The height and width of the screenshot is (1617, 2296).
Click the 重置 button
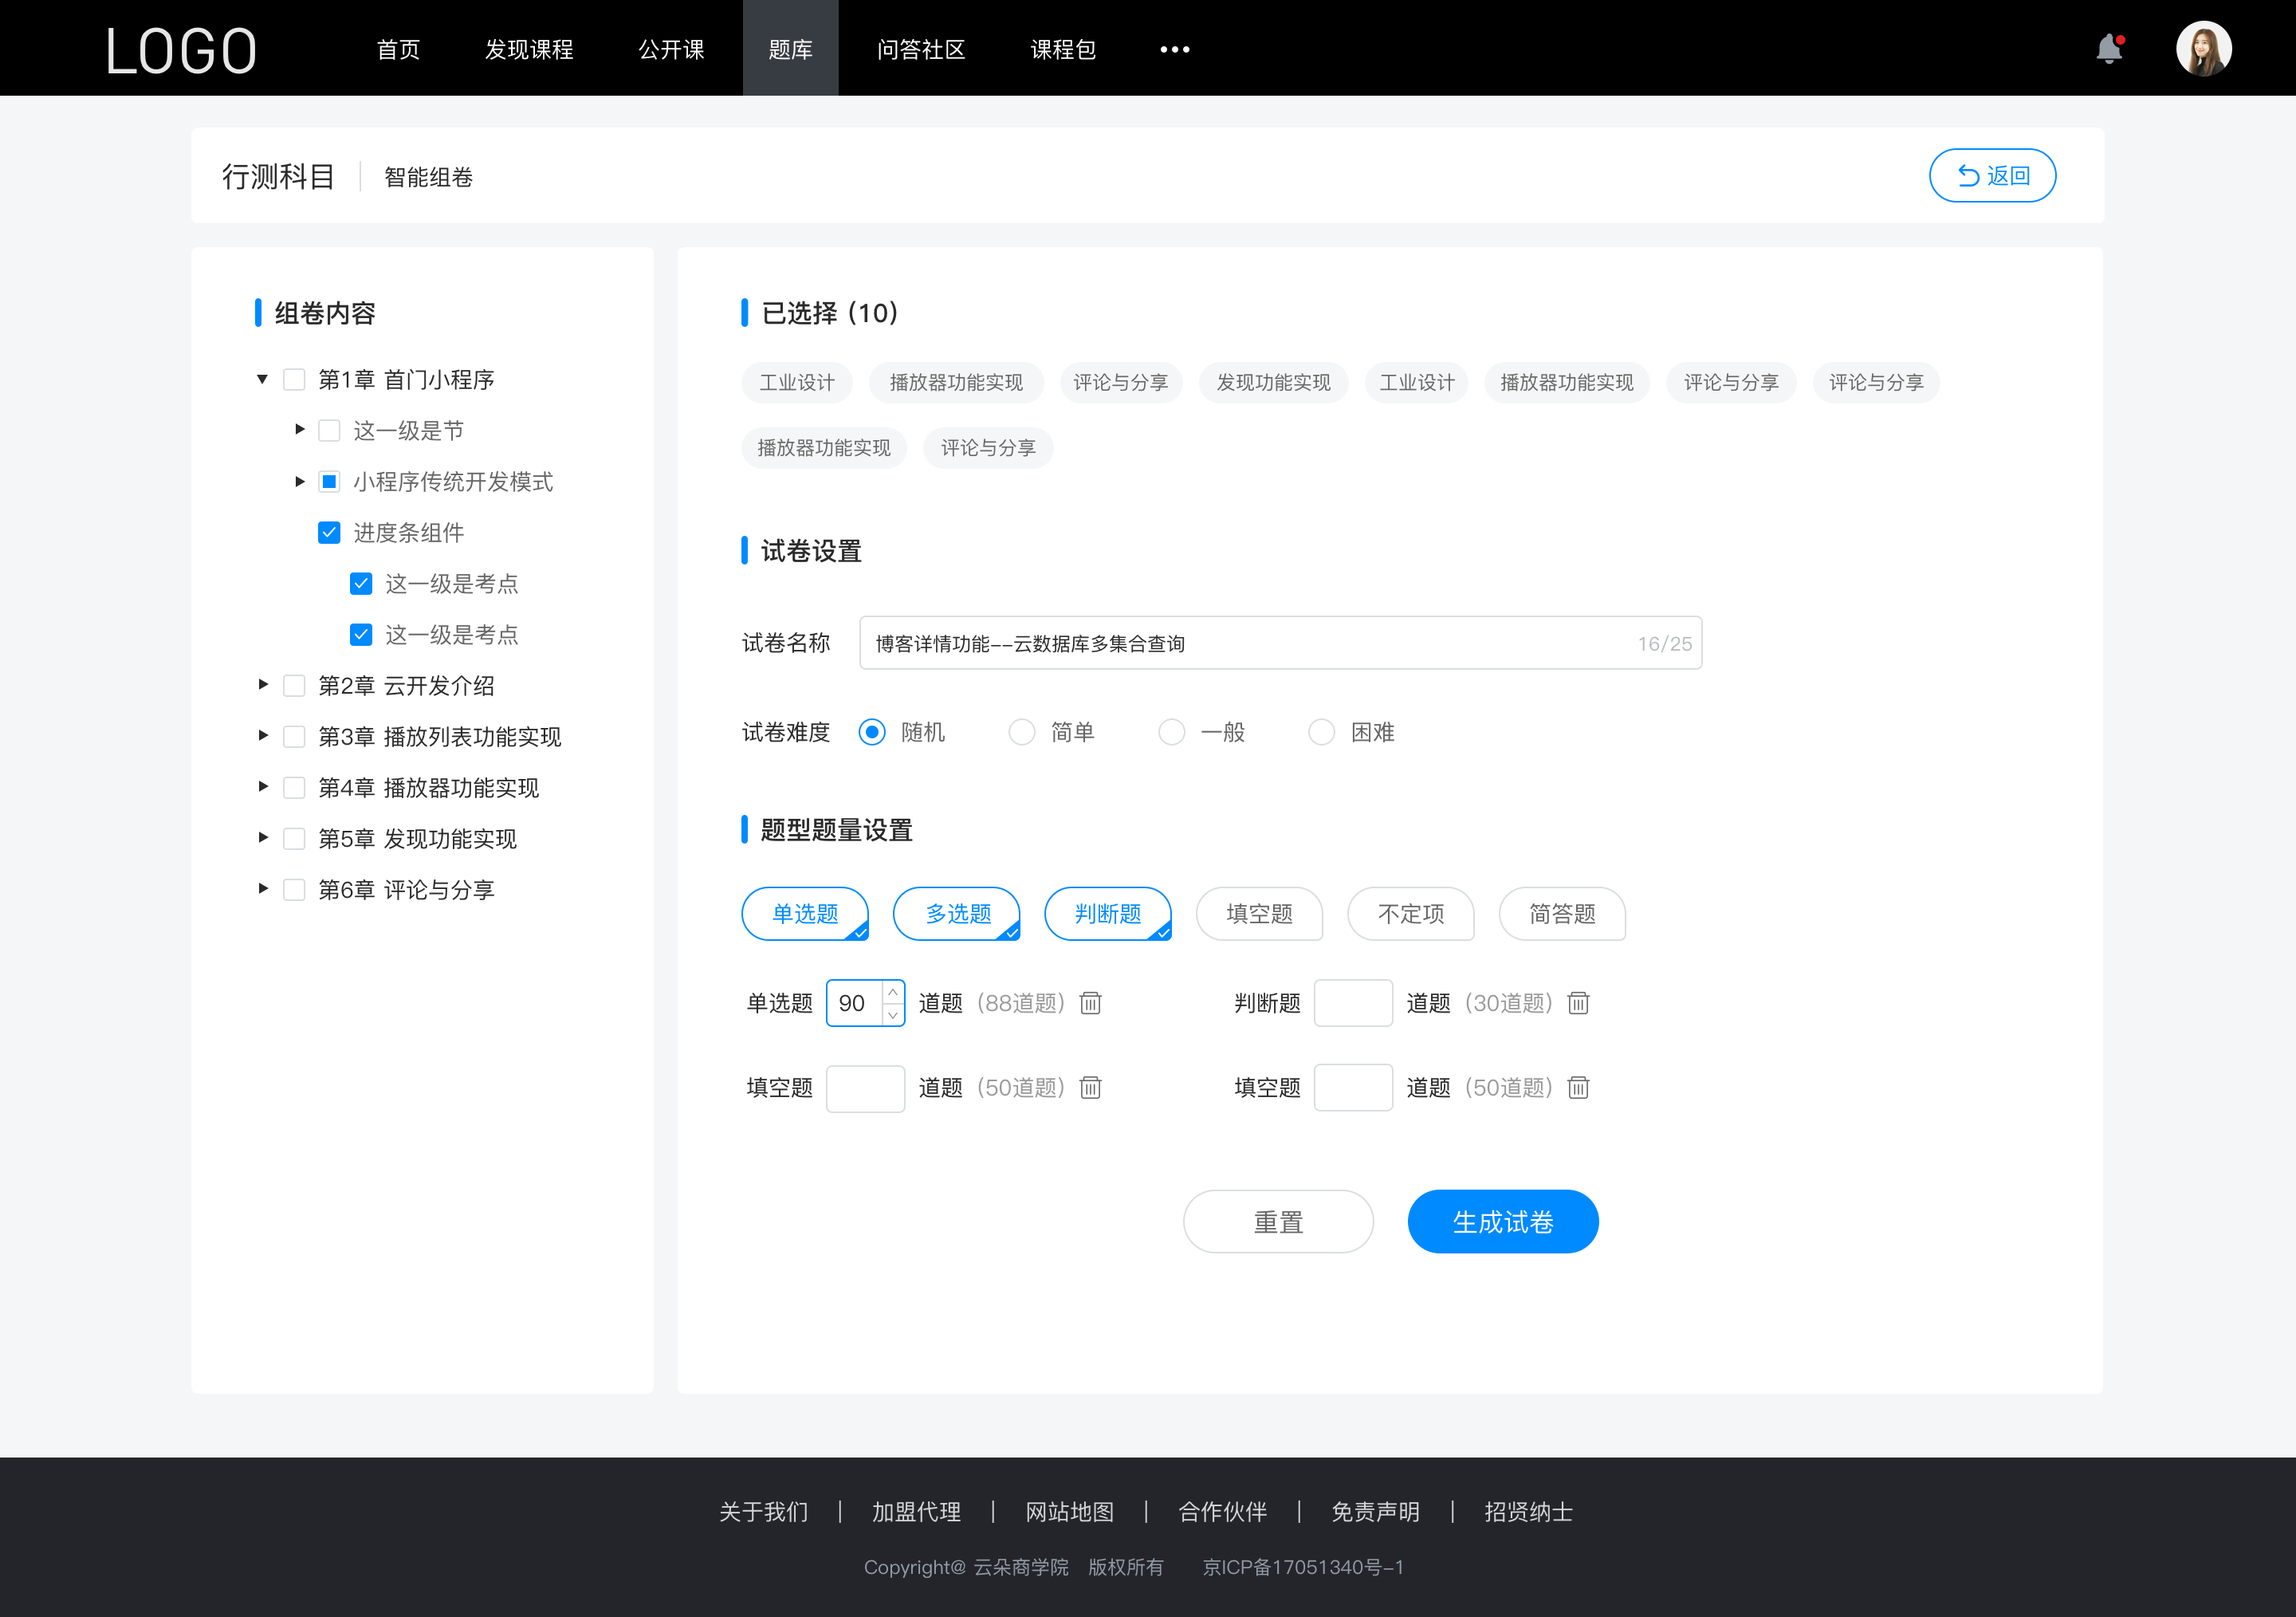tap(1276, 1222)
